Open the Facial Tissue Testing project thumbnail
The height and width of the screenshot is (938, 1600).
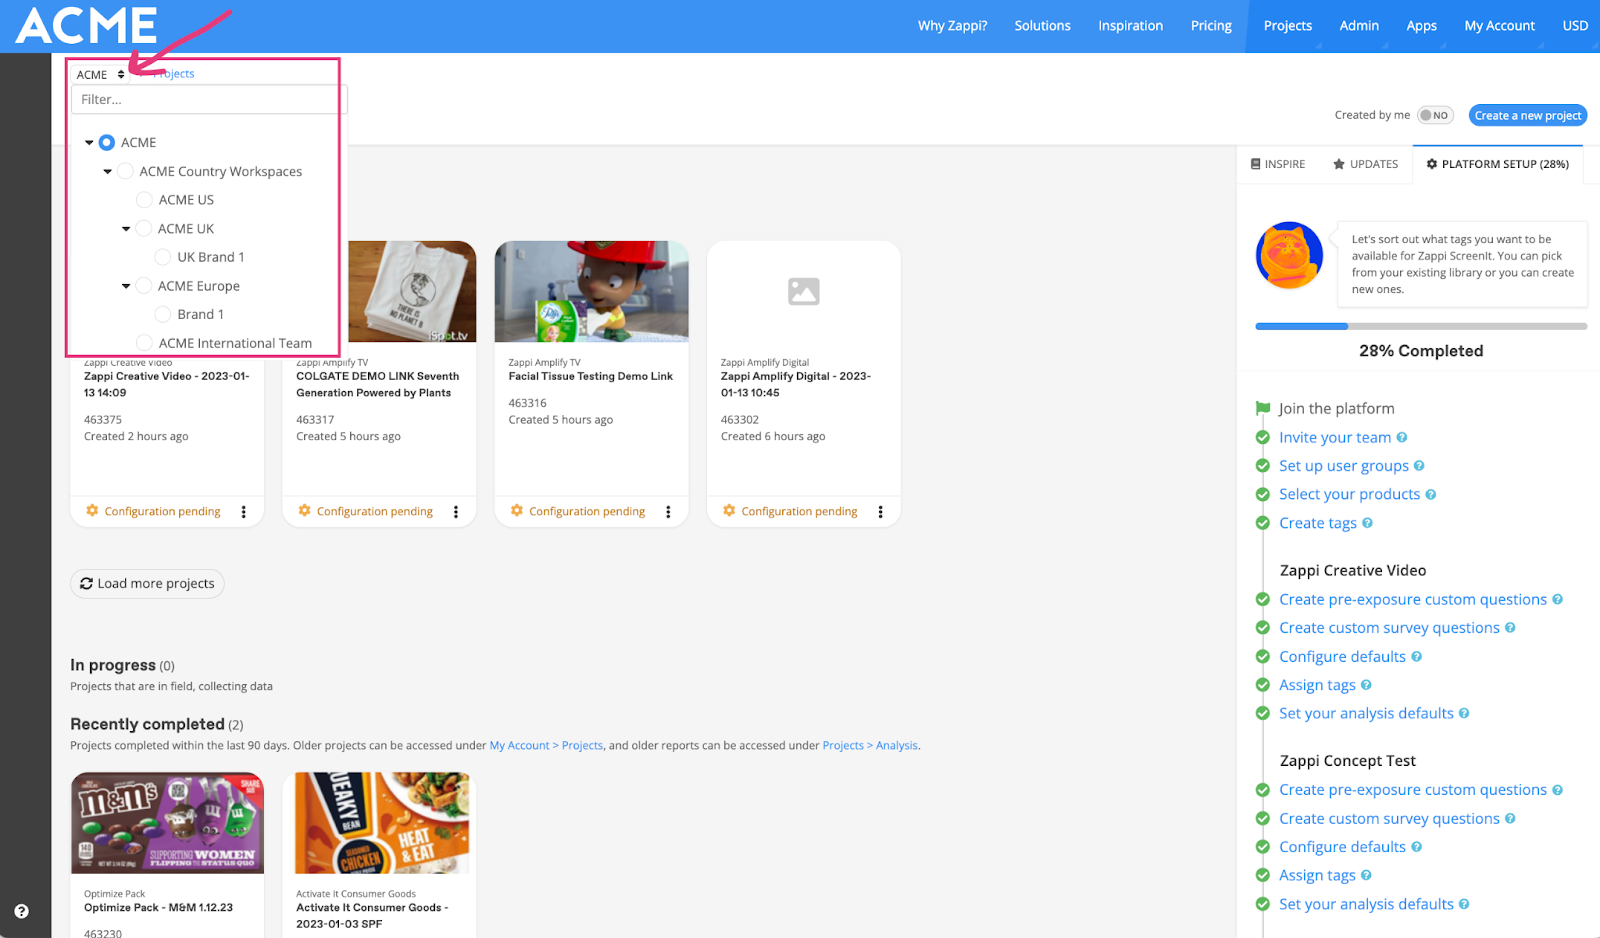592,291
